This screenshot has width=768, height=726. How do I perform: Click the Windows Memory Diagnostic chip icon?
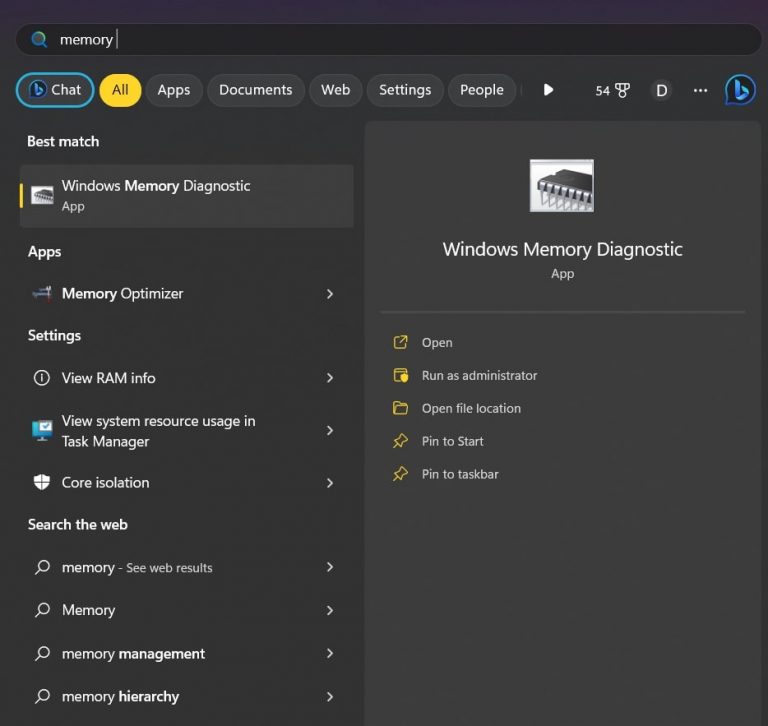43,195
